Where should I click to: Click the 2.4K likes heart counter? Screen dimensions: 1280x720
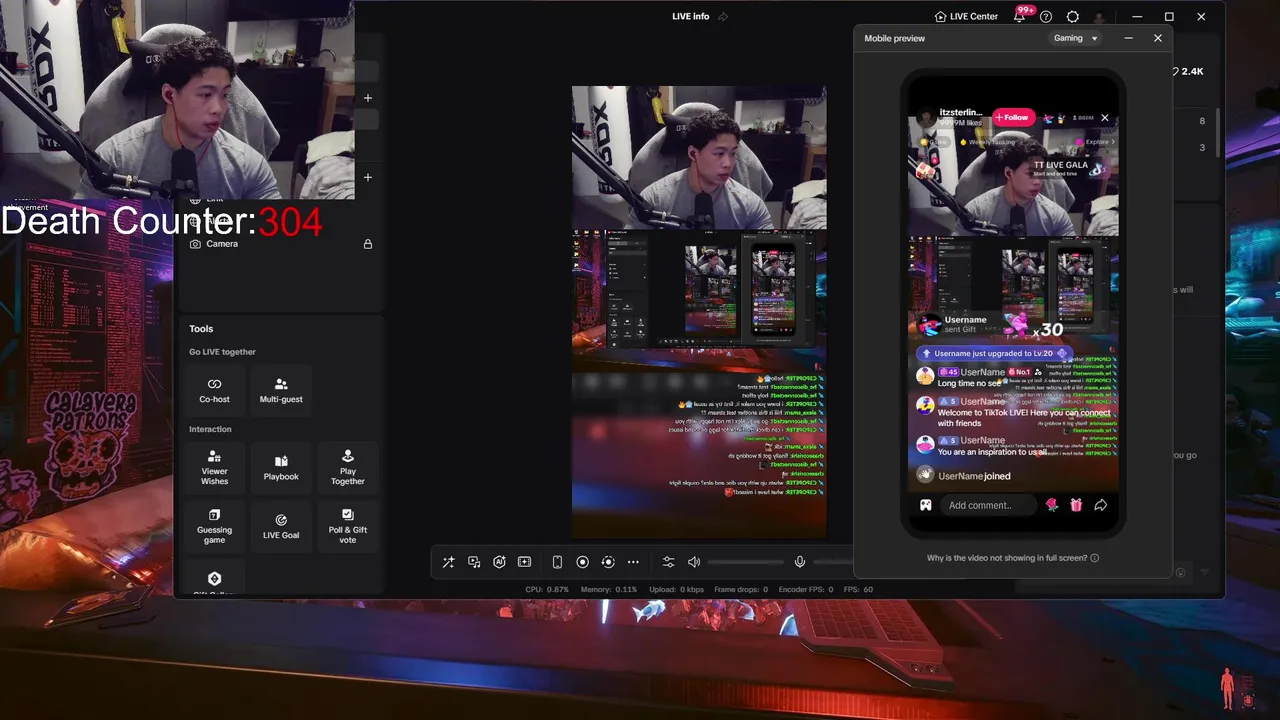click(1187, 71)
